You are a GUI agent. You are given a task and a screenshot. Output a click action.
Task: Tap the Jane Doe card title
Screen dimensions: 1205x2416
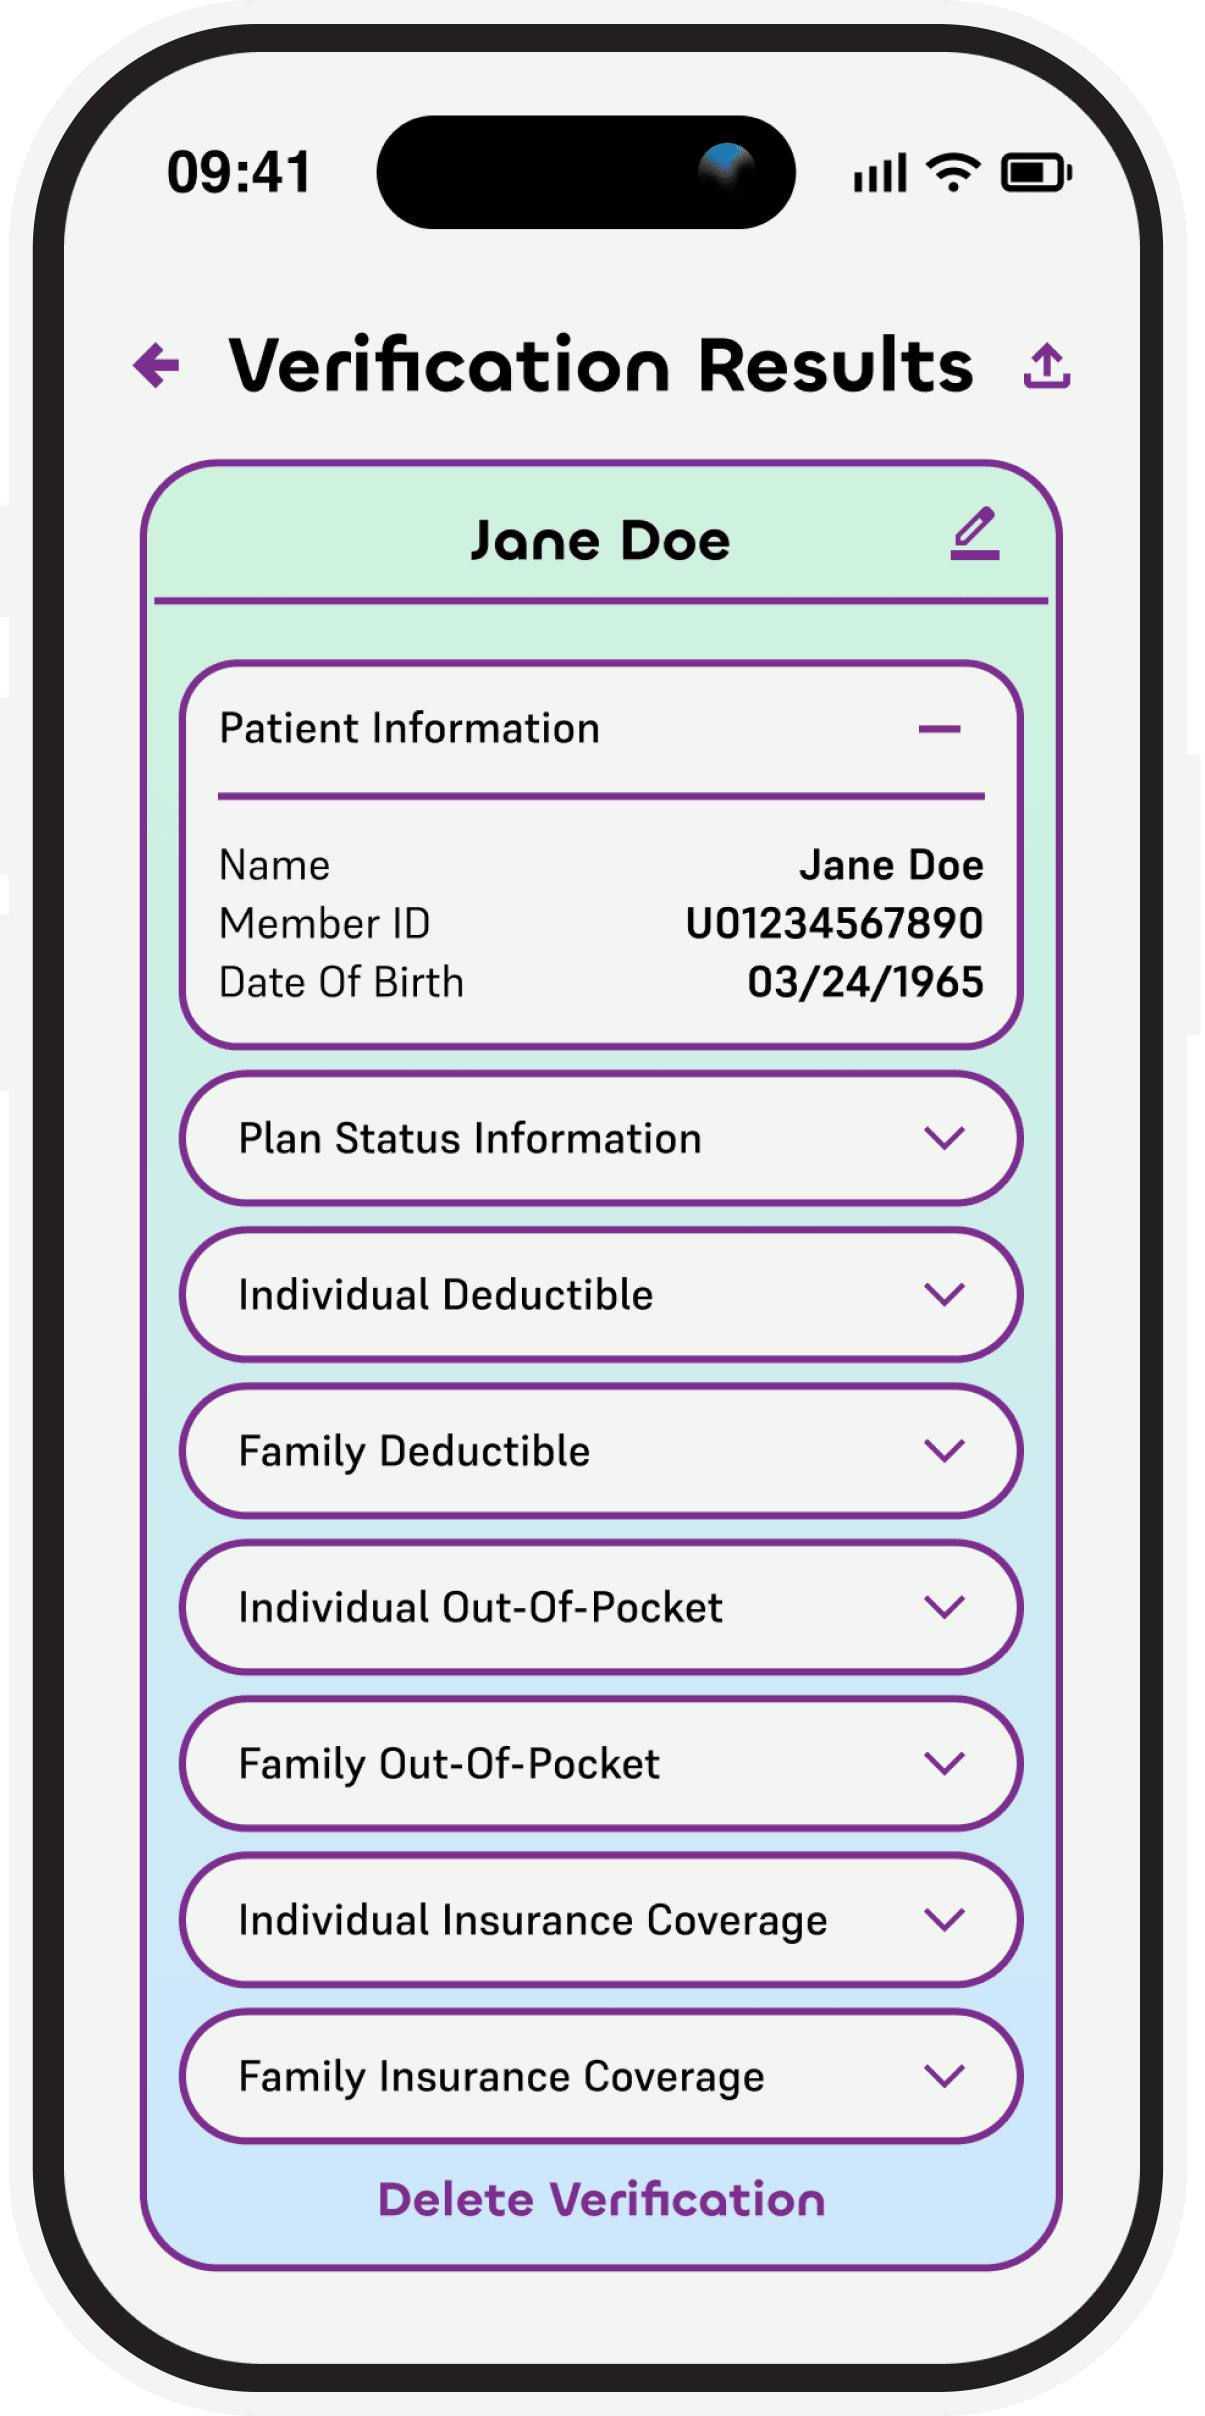click(x=601, y=541)
